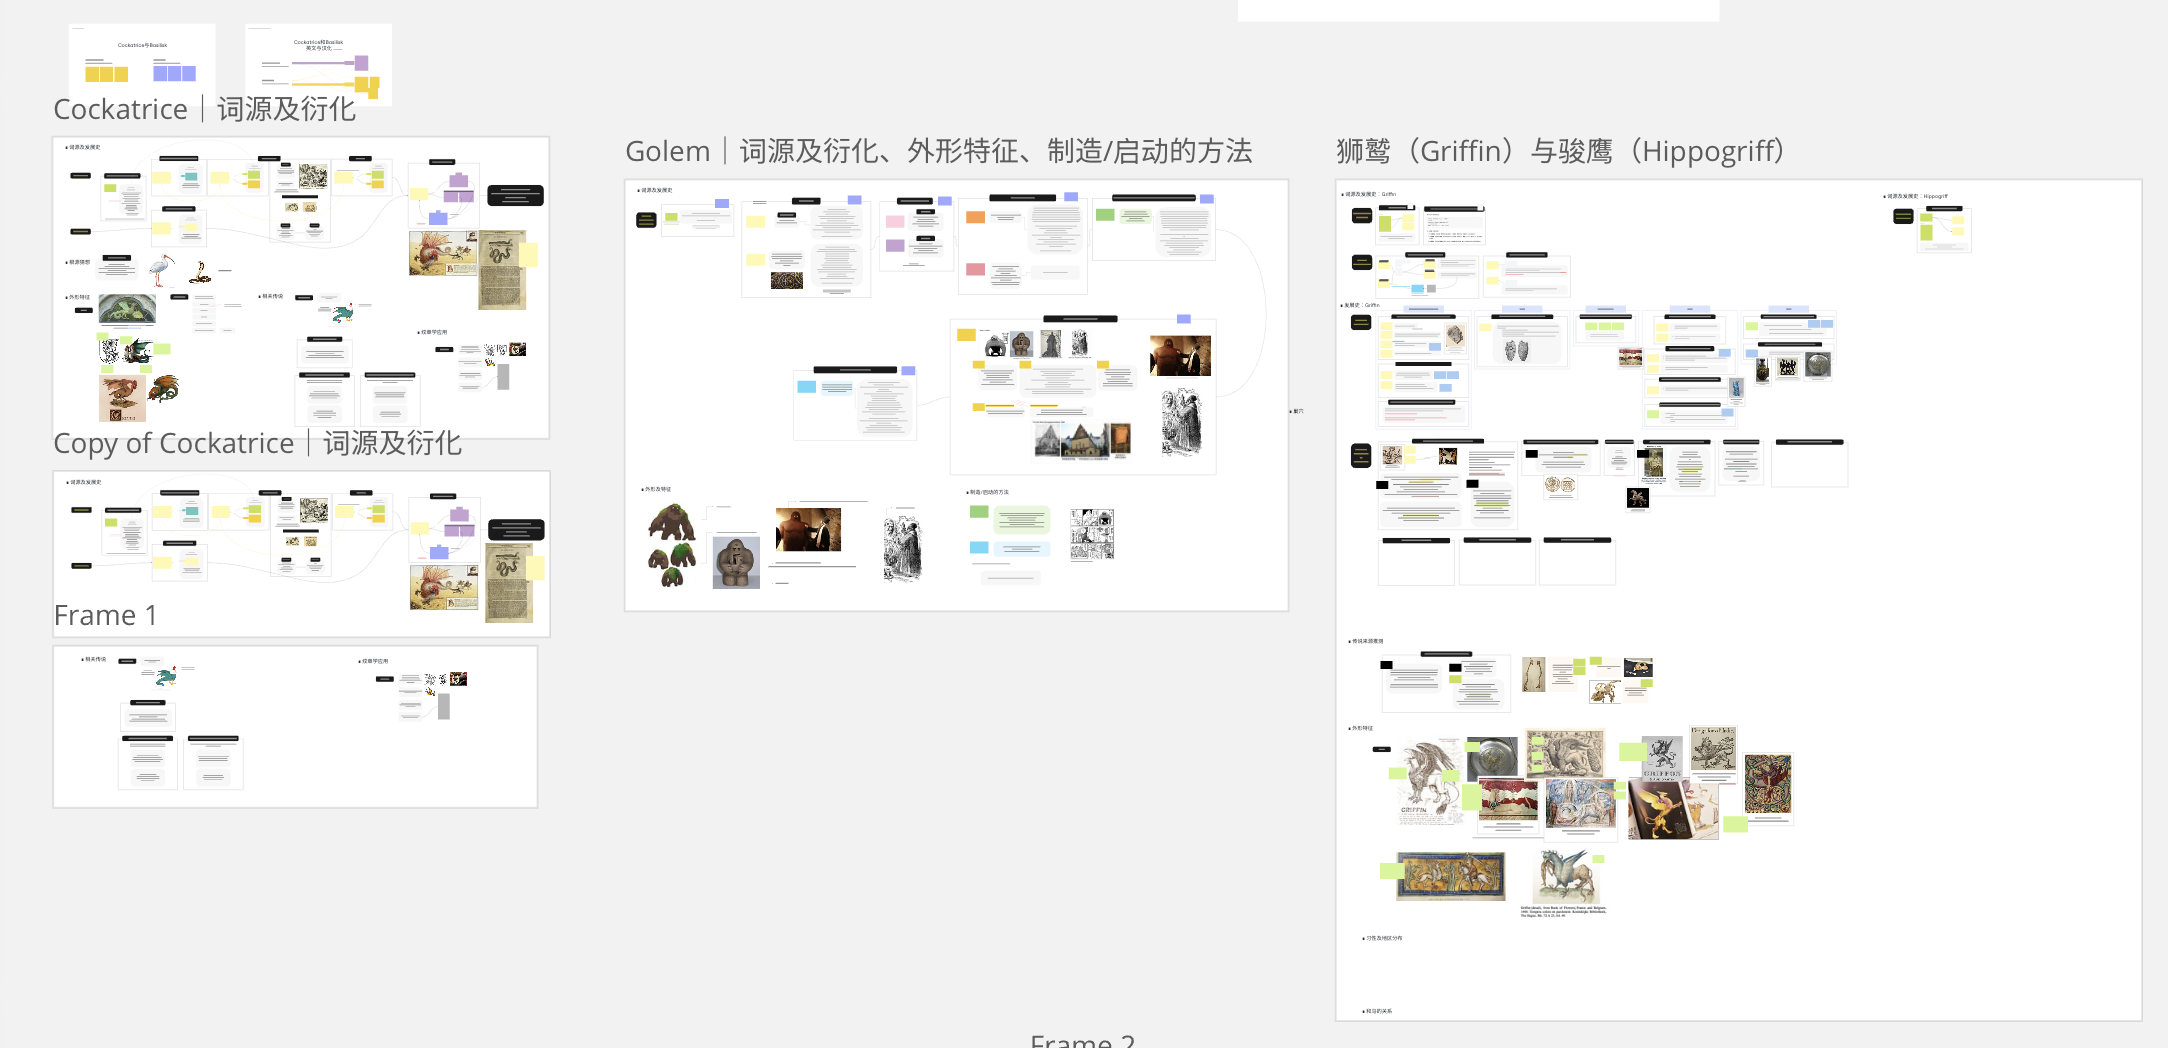2168x1048 pixels.
Task: Select the colorful cockatrice illustration in Cockatrice frame
Action: tap(443, 254)
